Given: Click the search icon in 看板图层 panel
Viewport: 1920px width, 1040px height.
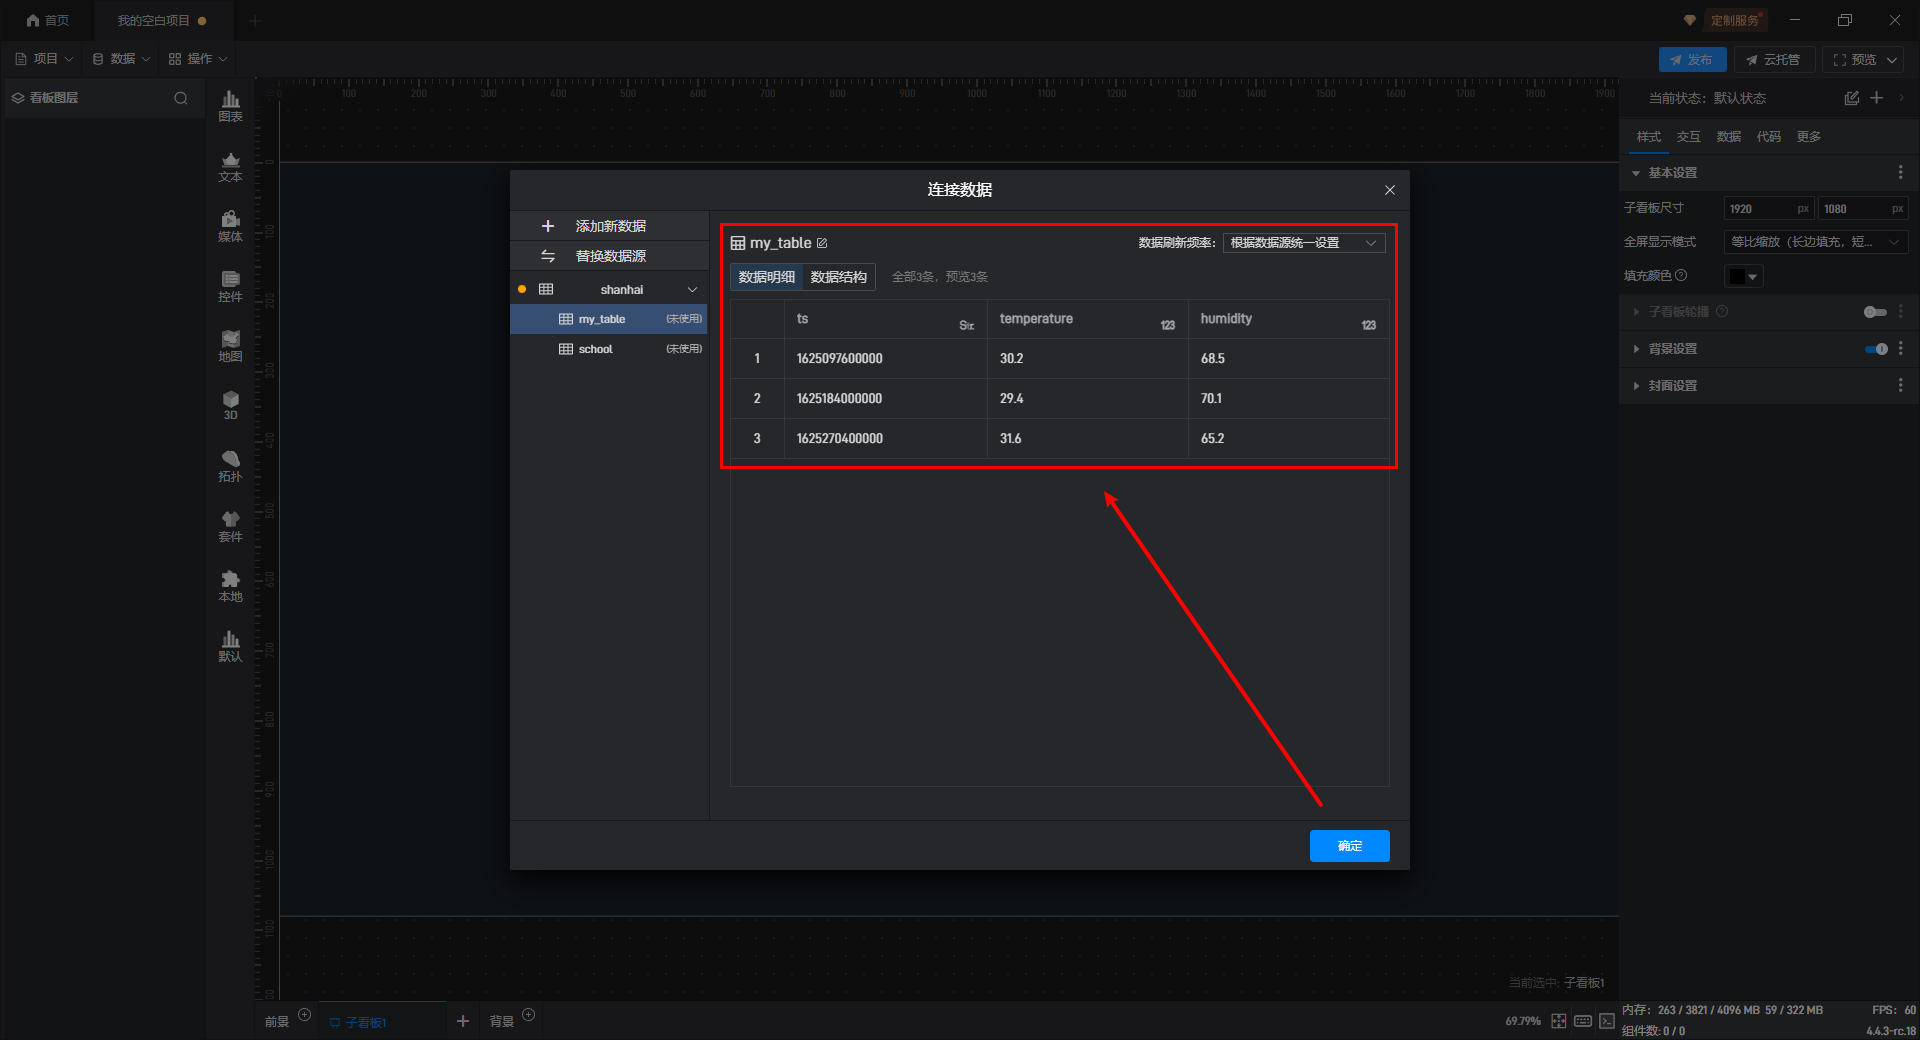Looking at the screenshot, I should pyautogui.click(x=181, y=98).
